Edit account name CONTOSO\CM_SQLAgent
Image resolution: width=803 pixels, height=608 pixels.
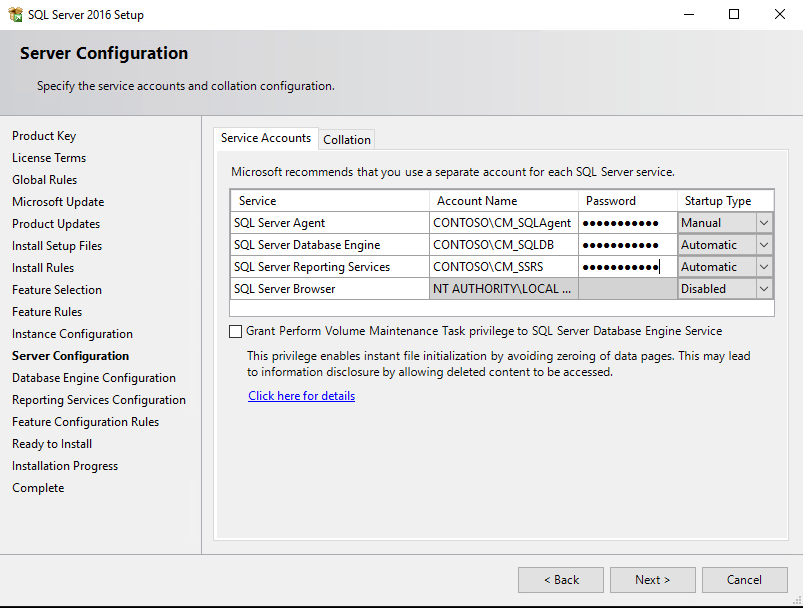pyautogui.click(x=504, y=223)
